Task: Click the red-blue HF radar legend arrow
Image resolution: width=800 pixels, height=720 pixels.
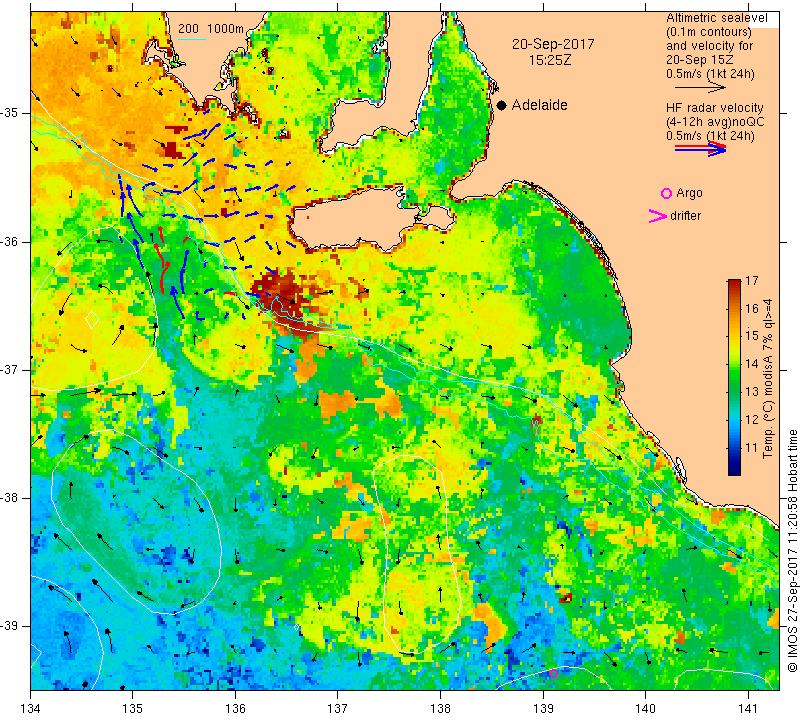Action: pos(700,148)
